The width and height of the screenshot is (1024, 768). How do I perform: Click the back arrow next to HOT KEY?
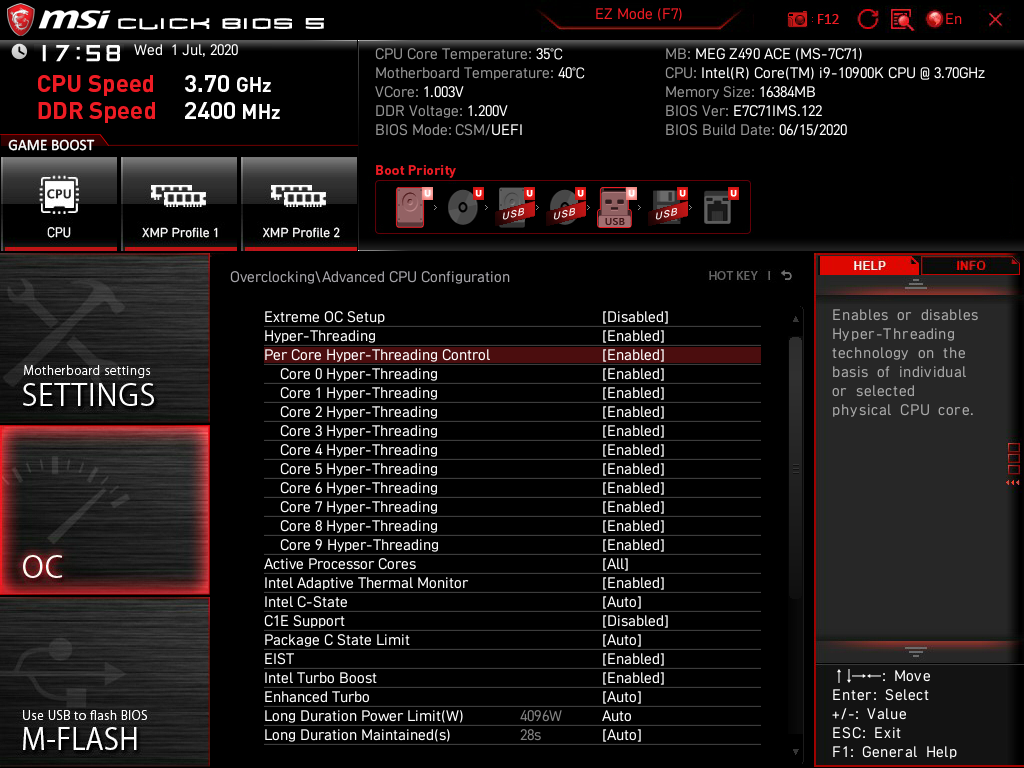[786, 275]
